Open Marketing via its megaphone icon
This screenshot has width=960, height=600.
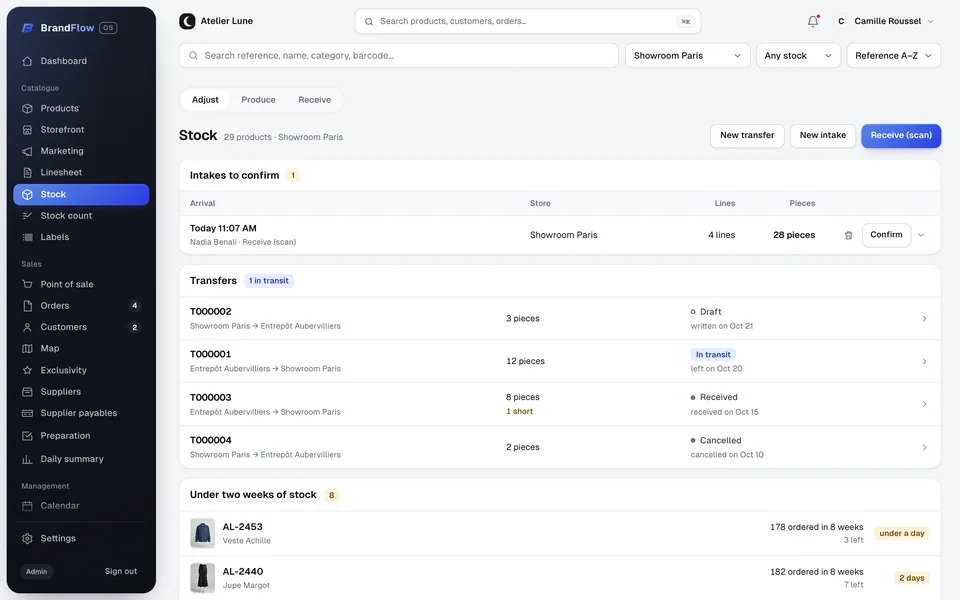[x=27, y=151]
